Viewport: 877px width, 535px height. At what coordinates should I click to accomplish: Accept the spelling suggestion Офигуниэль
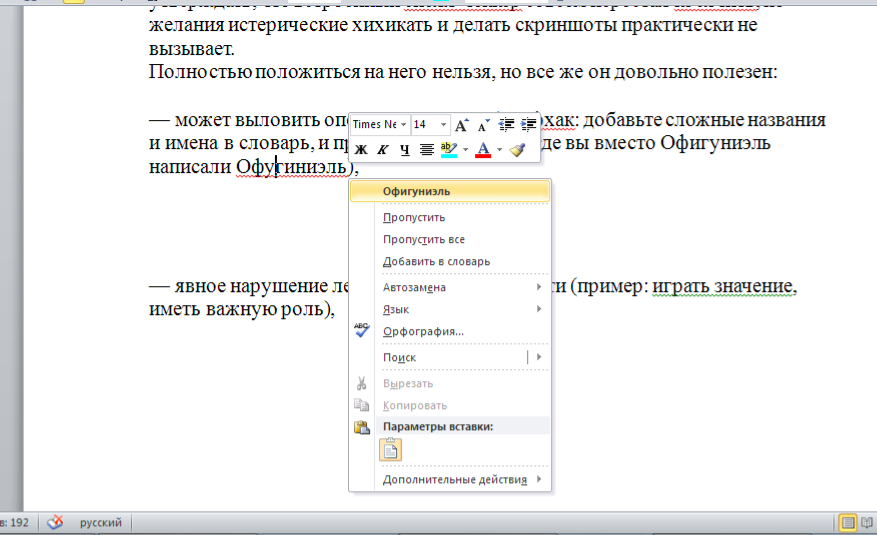click(417, 190)
